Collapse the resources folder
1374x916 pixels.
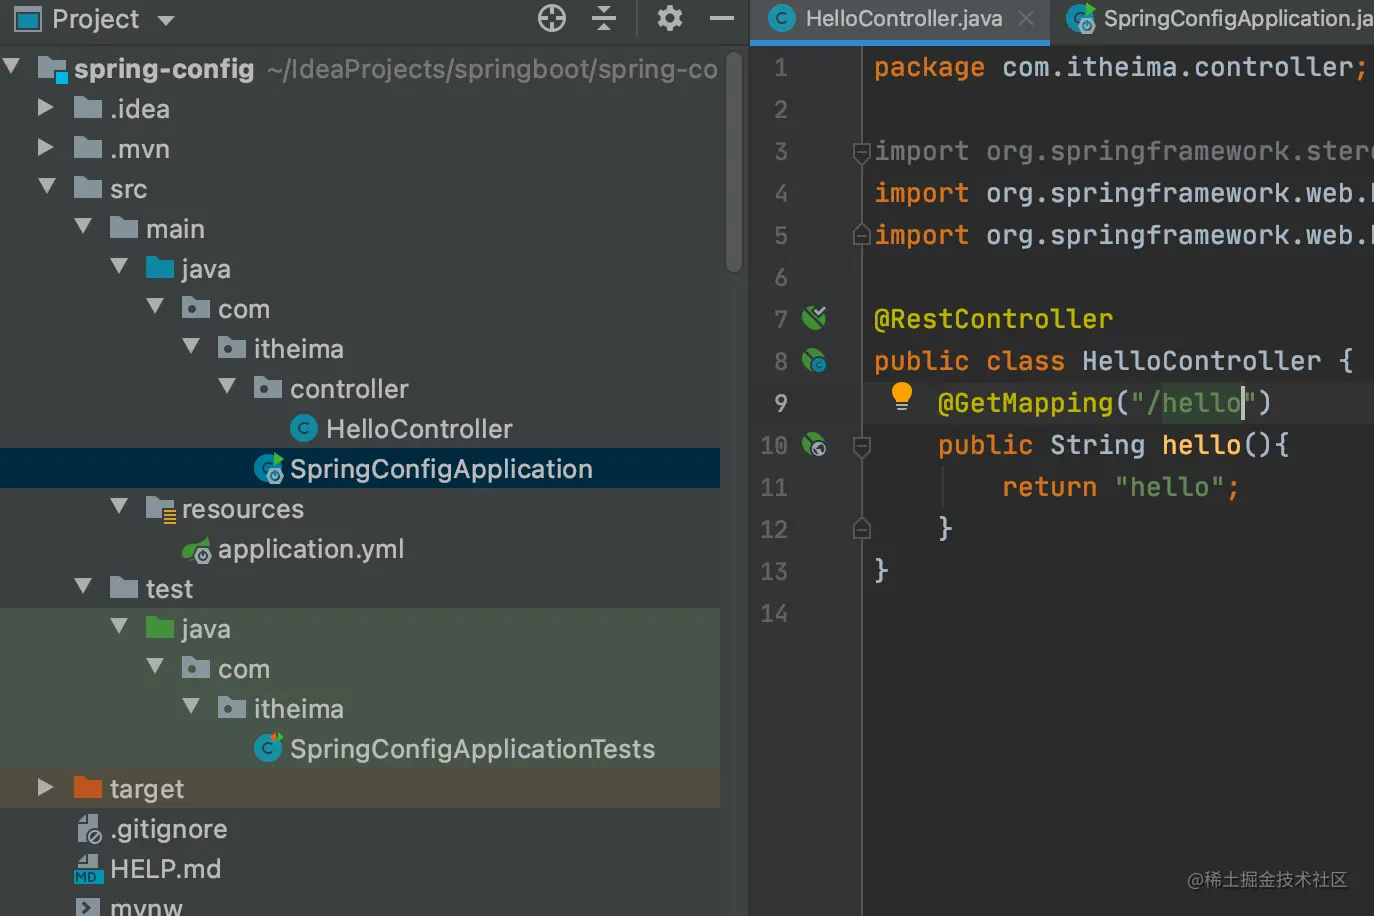point(119,507)
